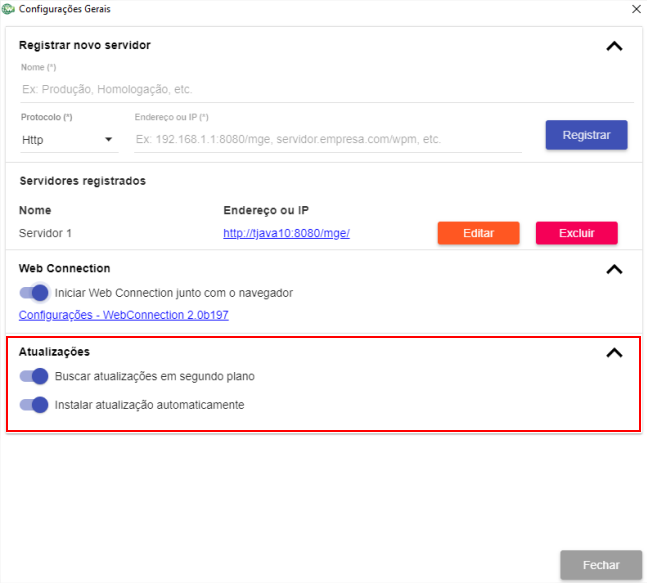Open the Protocolo Http dropdown
The height and width of the screenshot is (583, 647).
pyautogui.click(x=69, y=140)
